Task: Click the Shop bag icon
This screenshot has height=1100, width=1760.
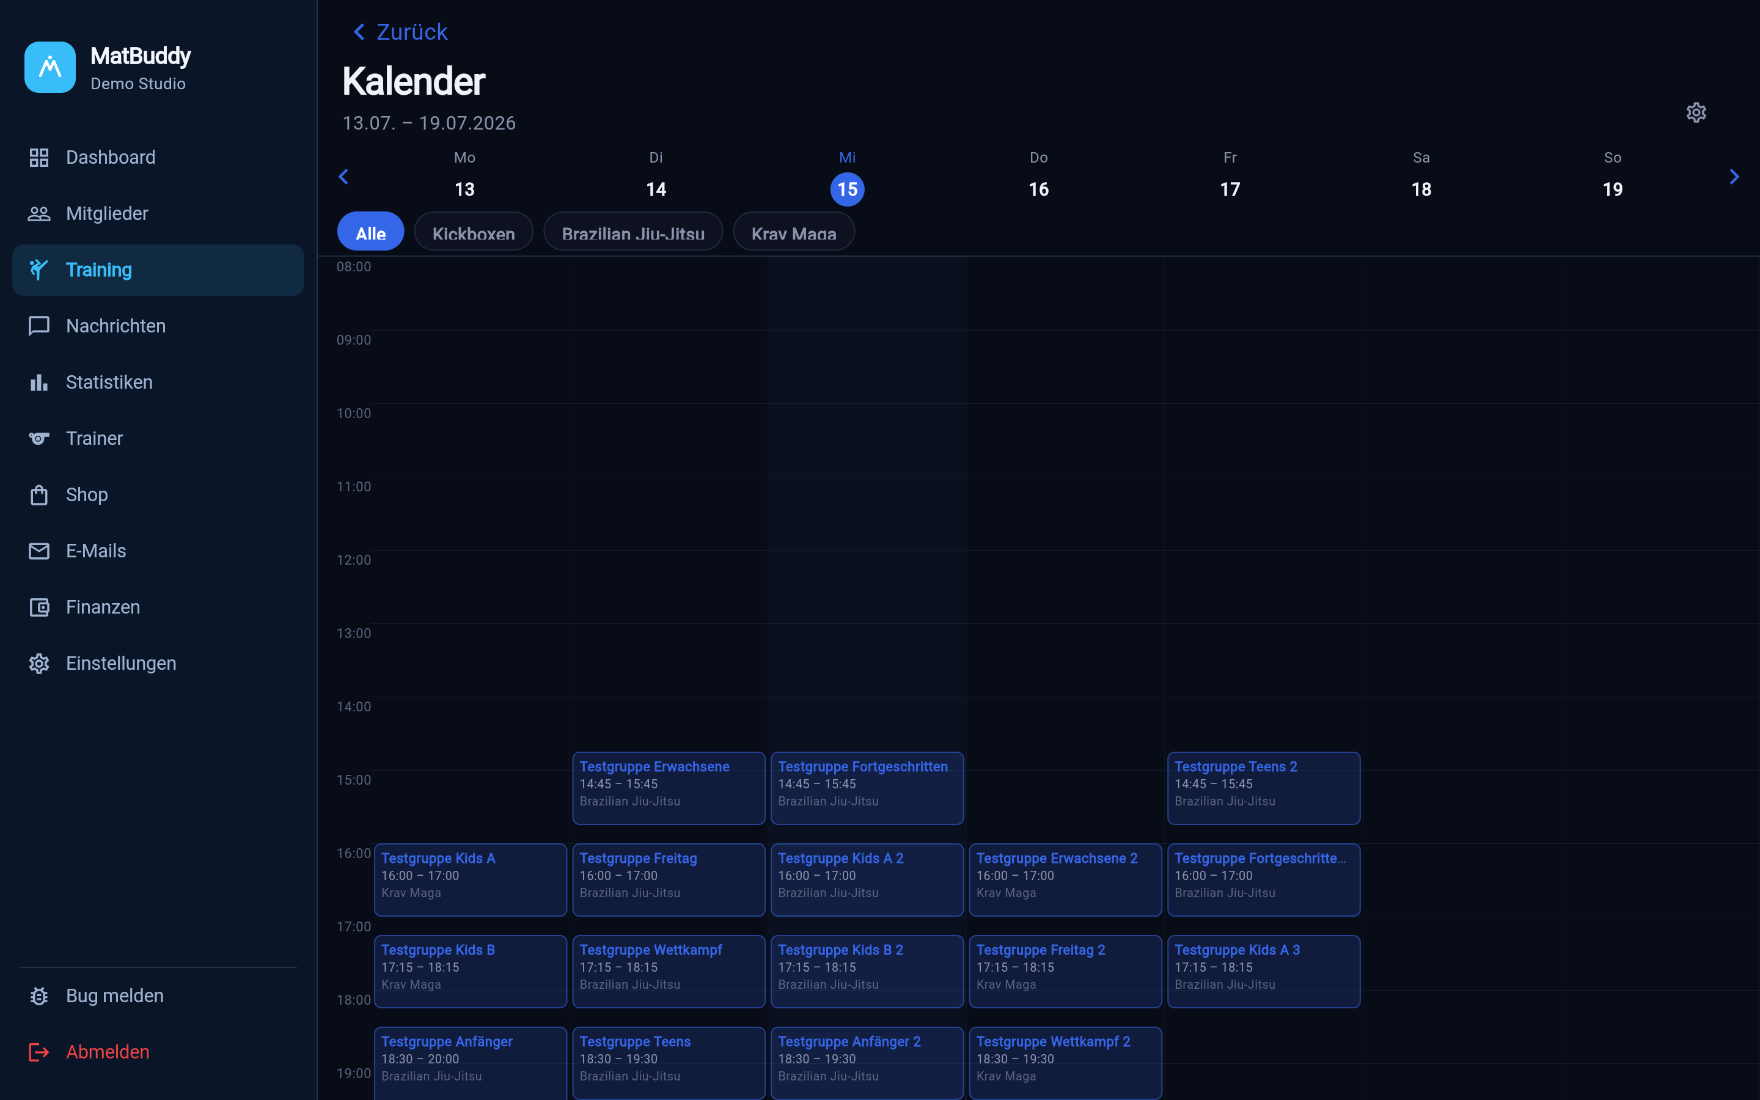Action: tap(39, 494)
